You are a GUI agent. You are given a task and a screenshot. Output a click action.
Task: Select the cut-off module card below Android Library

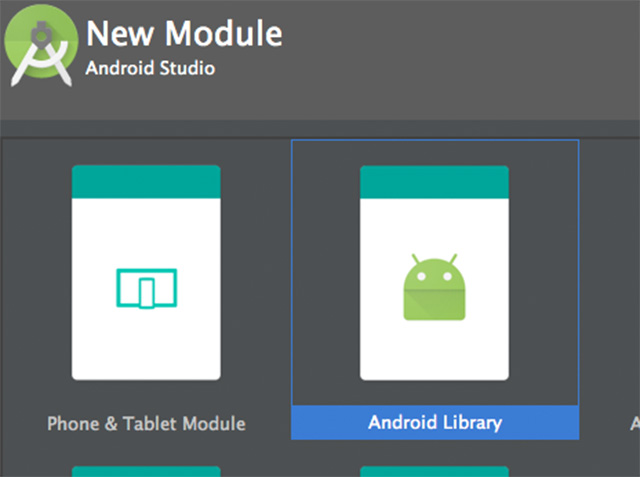(x=434, y=471)
